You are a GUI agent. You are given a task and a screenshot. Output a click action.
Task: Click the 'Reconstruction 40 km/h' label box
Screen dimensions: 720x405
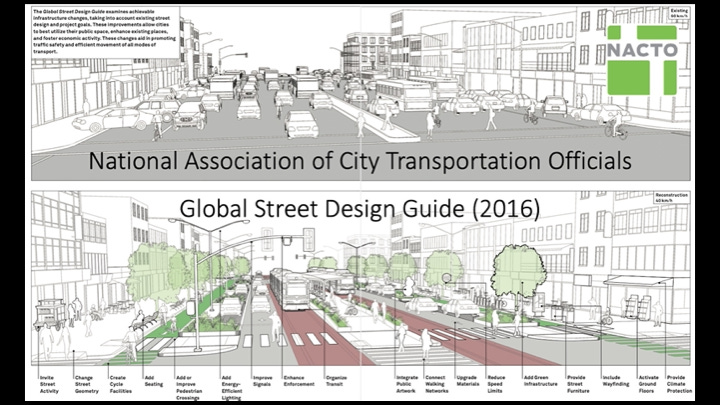click(671, 198)
